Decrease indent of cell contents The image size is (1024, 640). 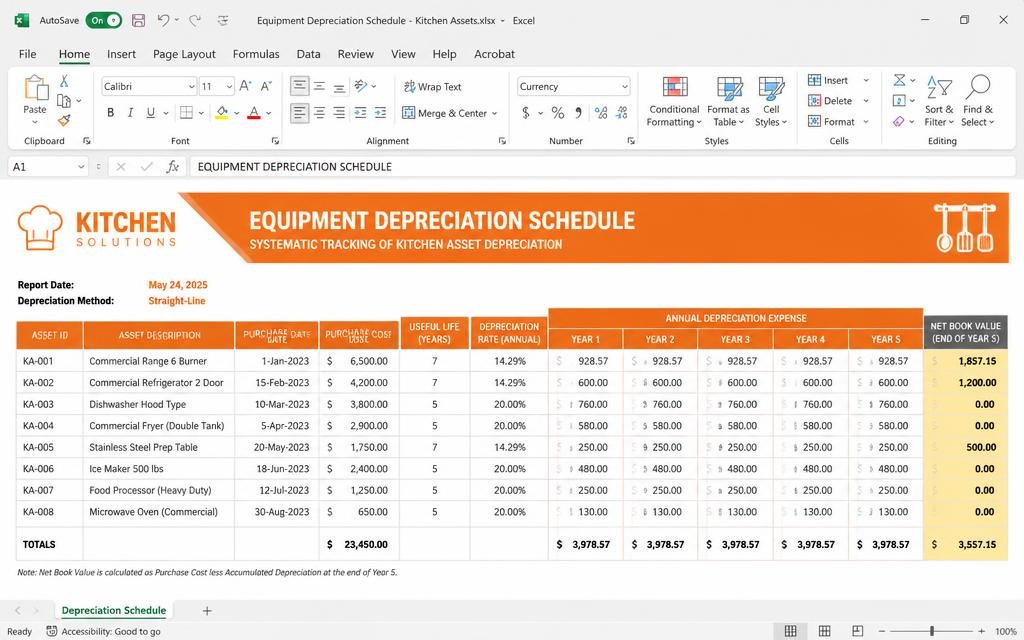(x=360, y=113)
